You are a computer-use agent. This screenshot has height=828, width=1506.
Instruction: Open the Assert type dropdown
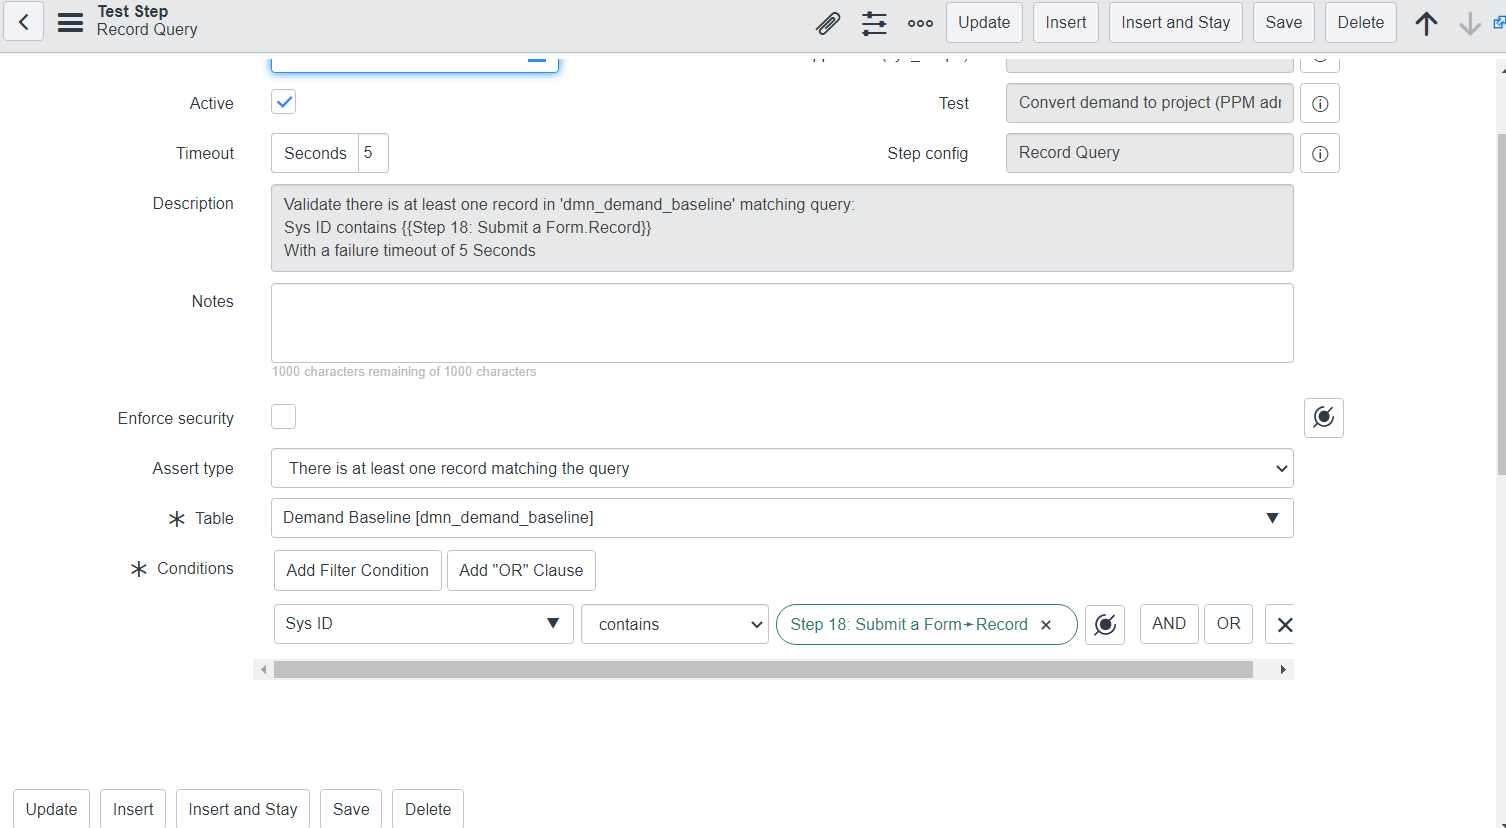coord(782,467)
